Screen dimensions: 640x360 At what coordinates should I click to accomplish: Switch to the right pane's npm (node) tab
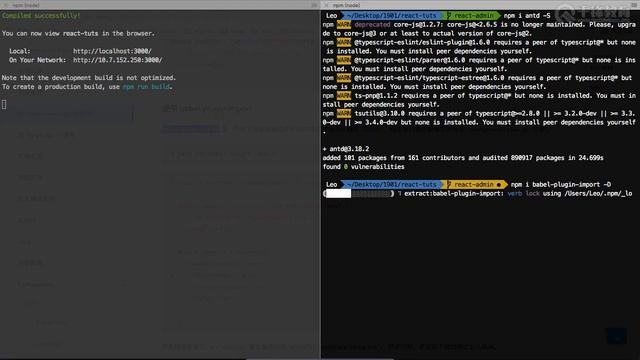click(x=346, y=5)
